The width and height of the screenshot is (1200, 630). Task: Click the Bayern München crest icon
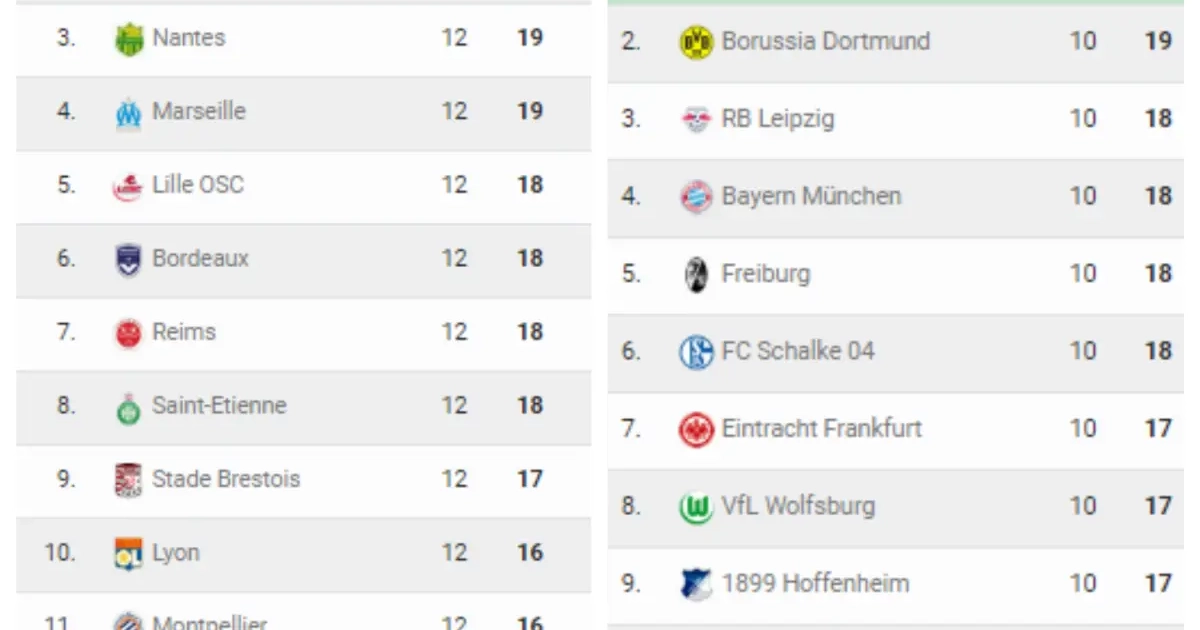tap(695, 197)
